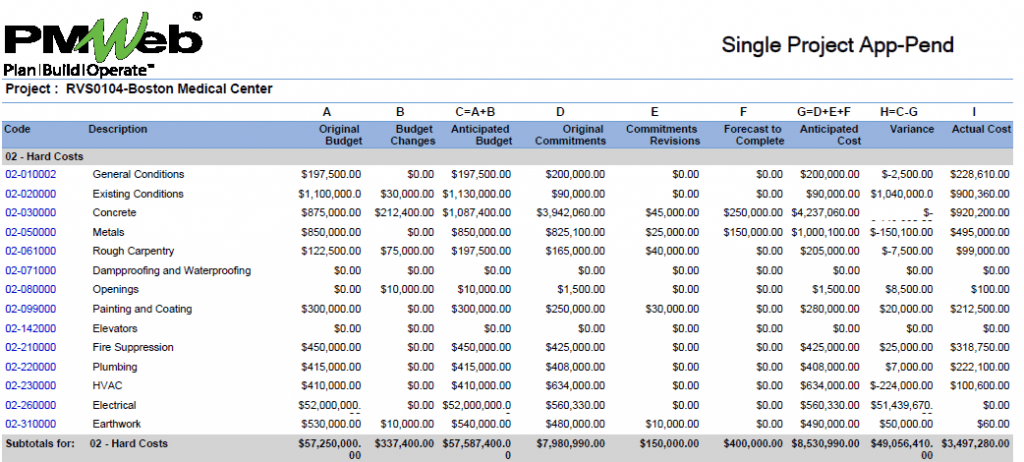Open cost code 02-030000 link
This screenshot has width=1024, height=462.
point(31,213)
